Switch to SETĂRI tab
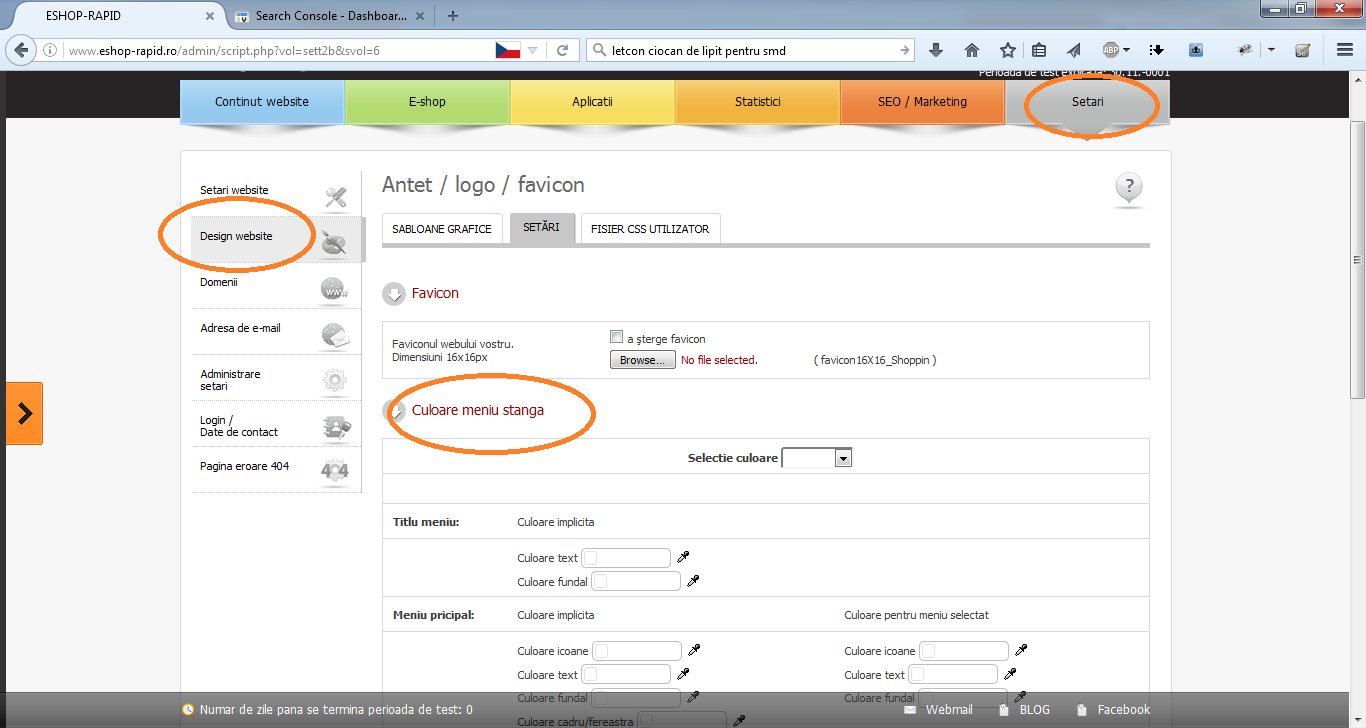Screen dimensions: 1366x728 click(x=542, y=227)
